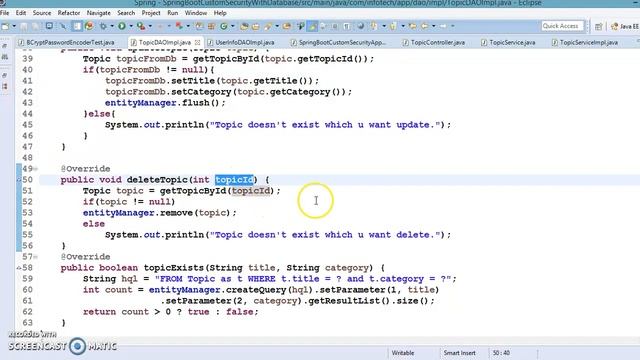Image resolution: width=640 pixels, height=360 pixels.
Task: Click the Previous Annotation arrow icon
Action: [x=393, y=26]
